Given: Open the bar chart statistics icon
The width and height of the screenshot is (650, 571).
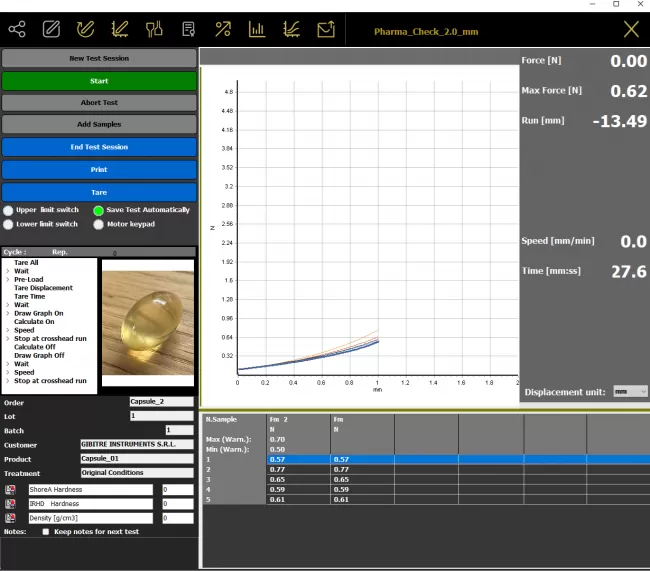Looking at the screenshot, I should (x=257, y=29).
